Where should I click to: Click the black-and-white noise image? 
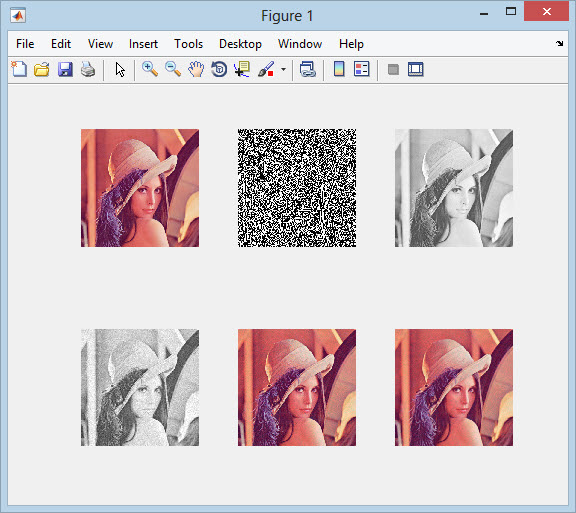pos(297,188)
